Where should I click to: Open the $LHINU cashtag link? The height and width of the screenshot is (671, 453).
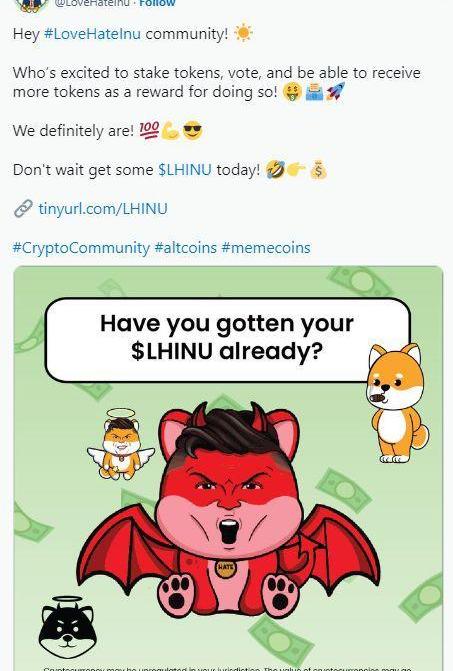[185, 170]
